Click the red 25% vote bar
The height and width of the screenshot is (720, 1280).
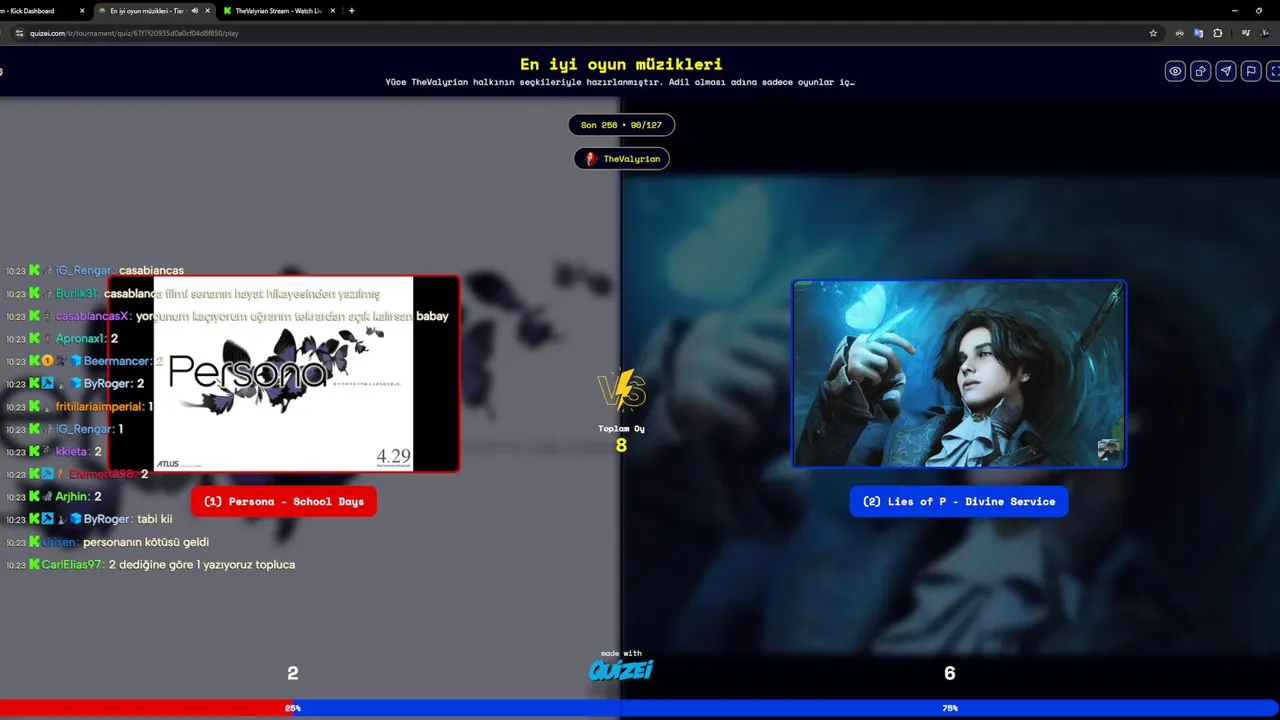coord(146,708)
